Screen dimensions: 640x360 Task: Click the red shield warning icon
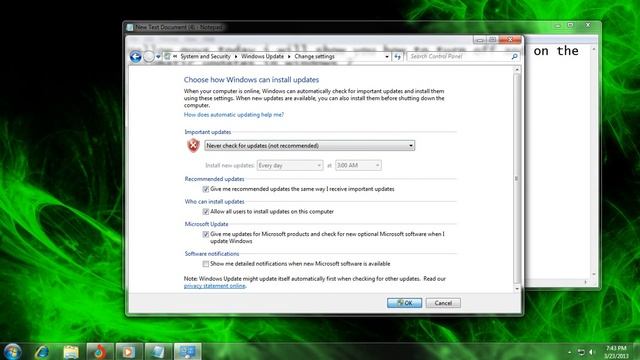click(x=193, y=145)
